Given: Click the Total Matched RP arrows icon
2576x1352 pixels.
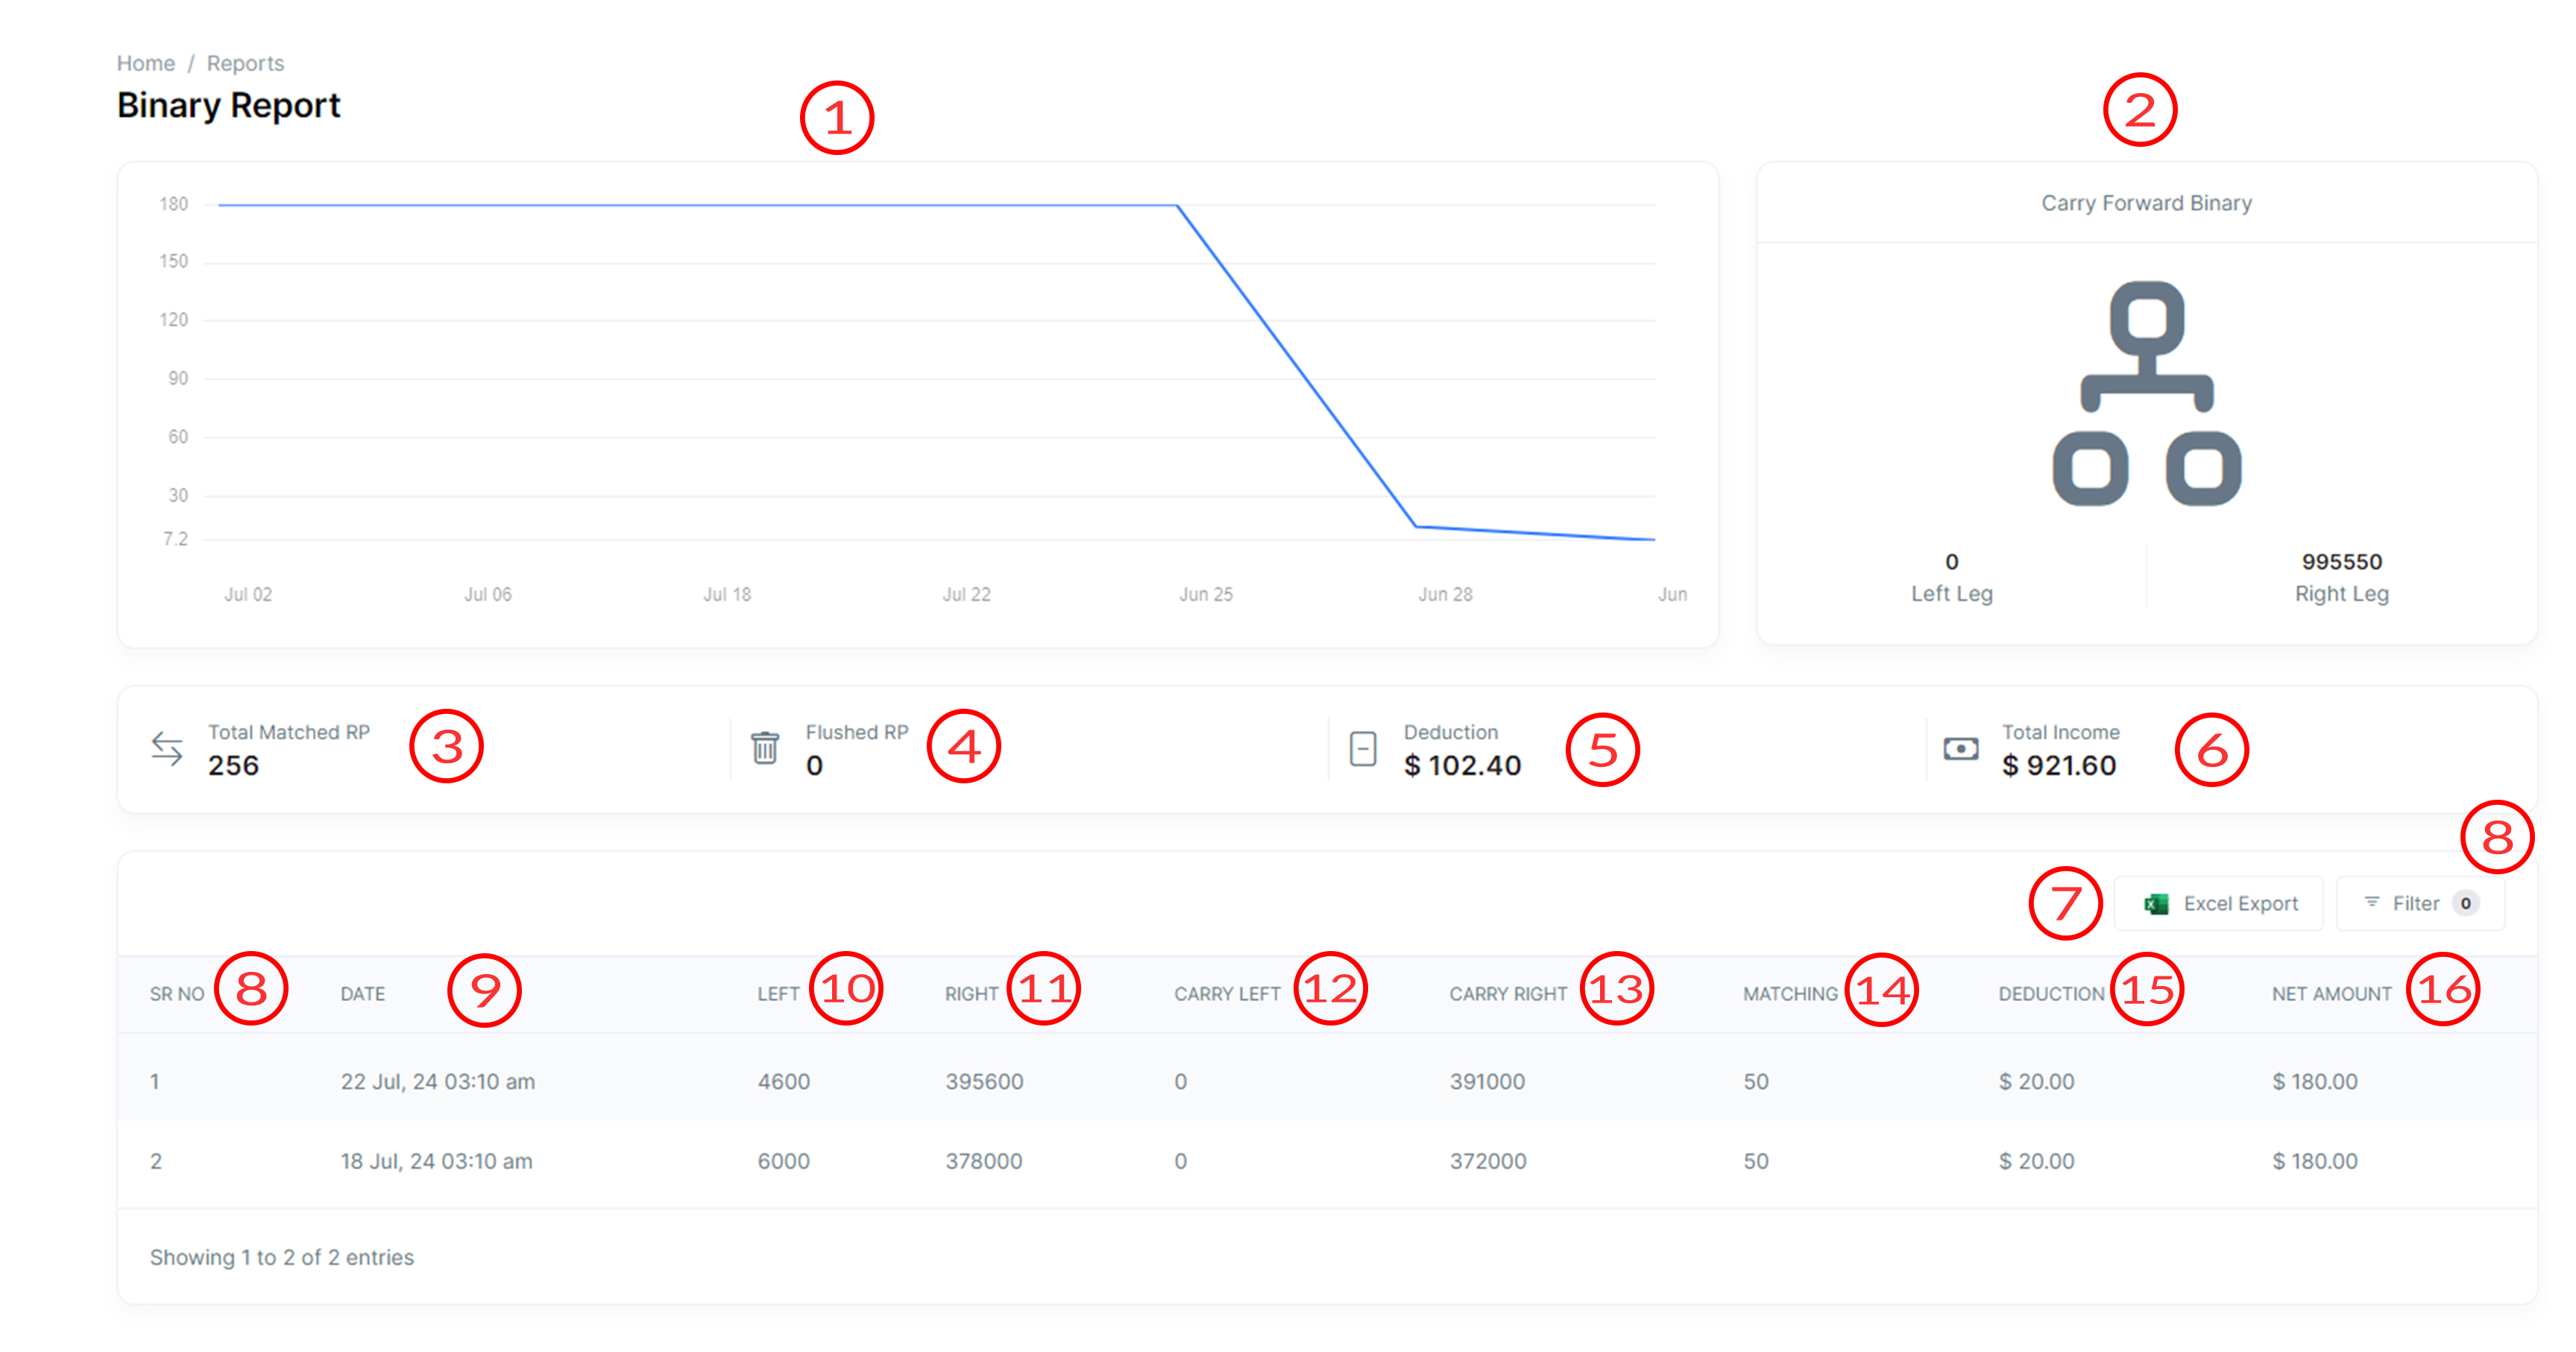Looking at the screenshot, I should click(167, 748).
